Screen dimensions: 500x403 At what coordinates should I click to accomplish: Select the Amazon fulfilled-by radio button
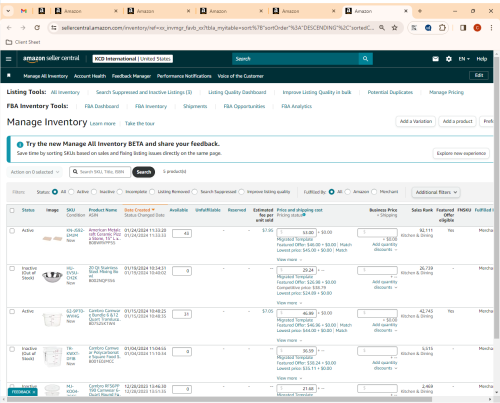pos(348,192)
